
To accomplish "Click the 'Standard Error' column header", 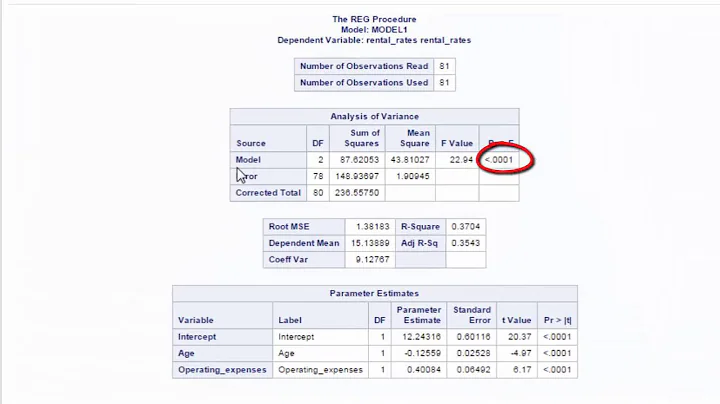I will pos(472,315).
